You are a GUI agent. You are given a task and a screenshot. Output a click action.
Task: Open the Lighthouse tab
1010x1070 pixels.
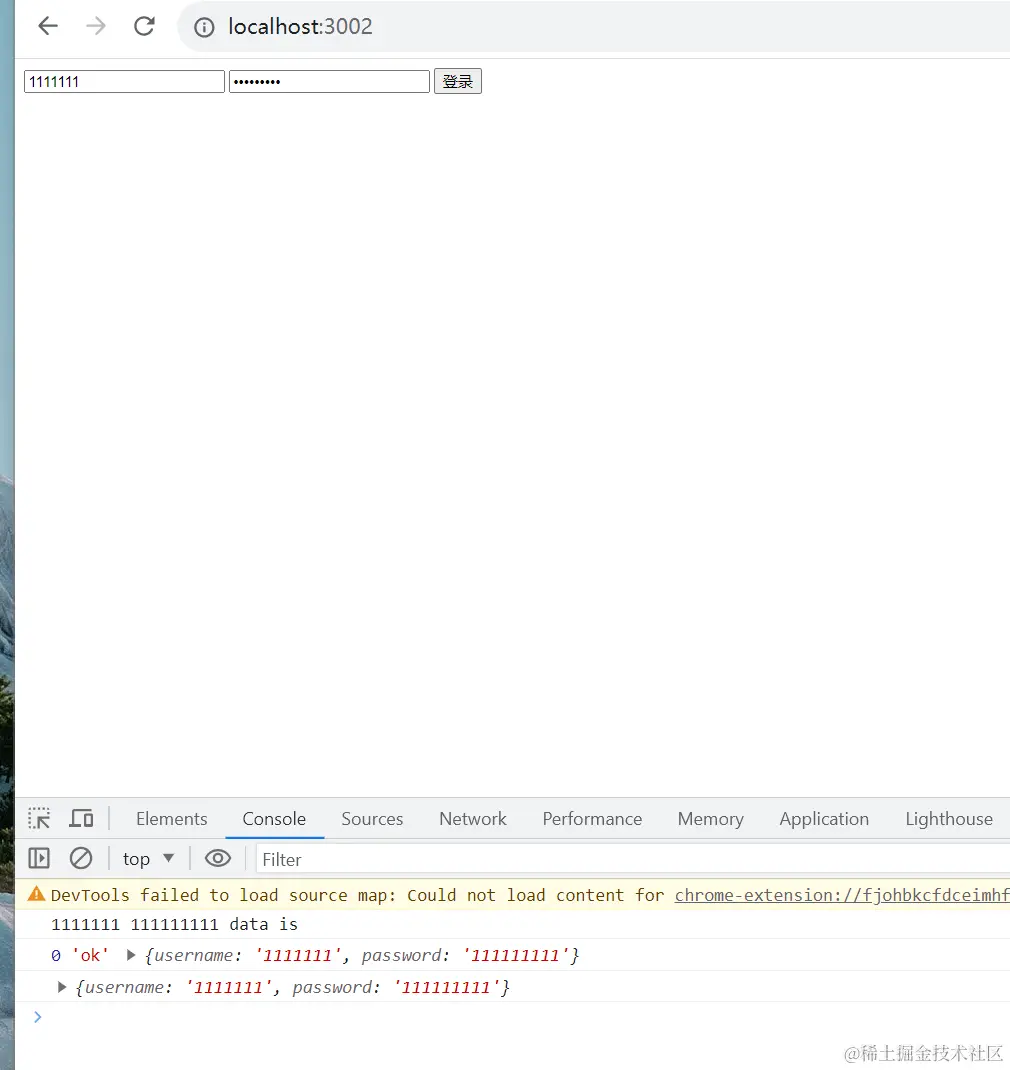click(949, 819)
